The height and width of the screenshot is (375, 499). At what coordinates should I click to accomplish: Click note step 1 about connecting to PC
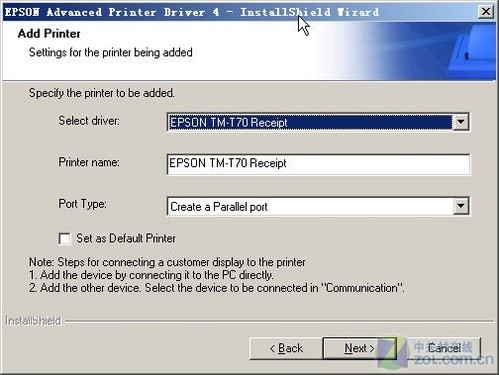coord(151,275)
